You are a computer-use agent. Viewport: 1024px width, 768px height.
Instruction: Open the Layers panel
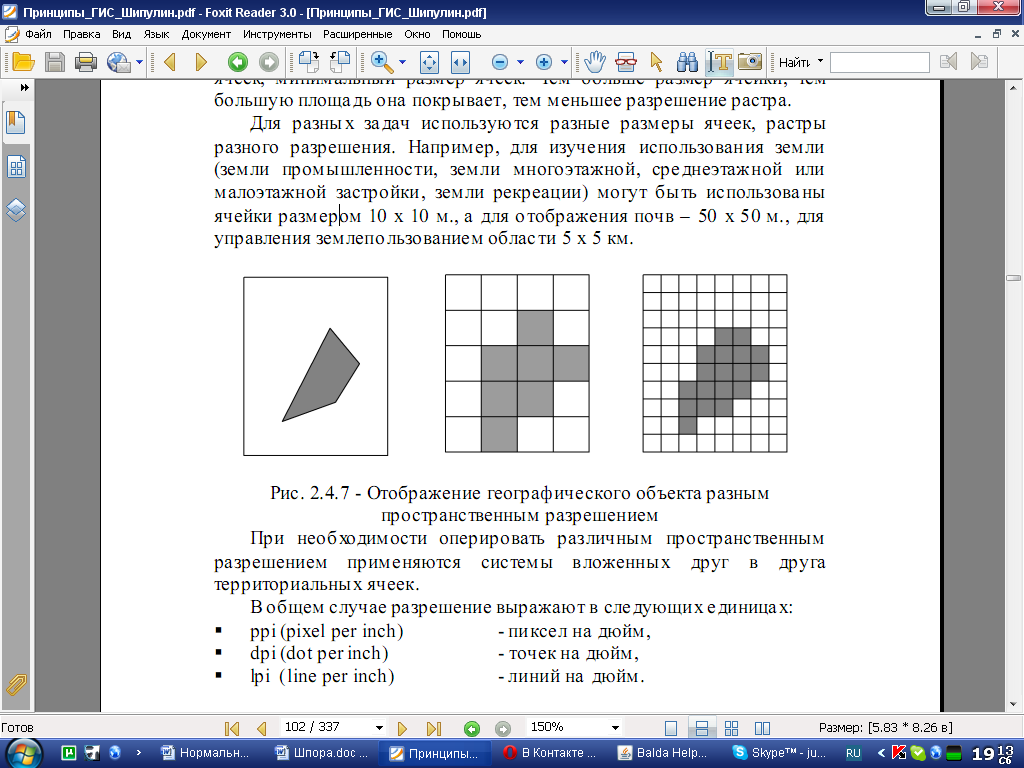[x=16, y=210]
